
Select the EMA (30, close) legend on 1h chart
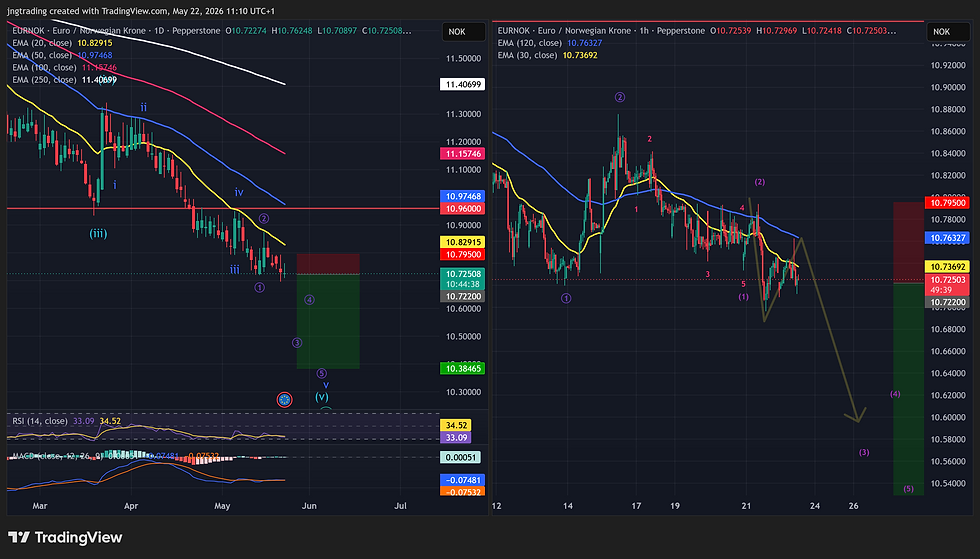tap(548, 55)
